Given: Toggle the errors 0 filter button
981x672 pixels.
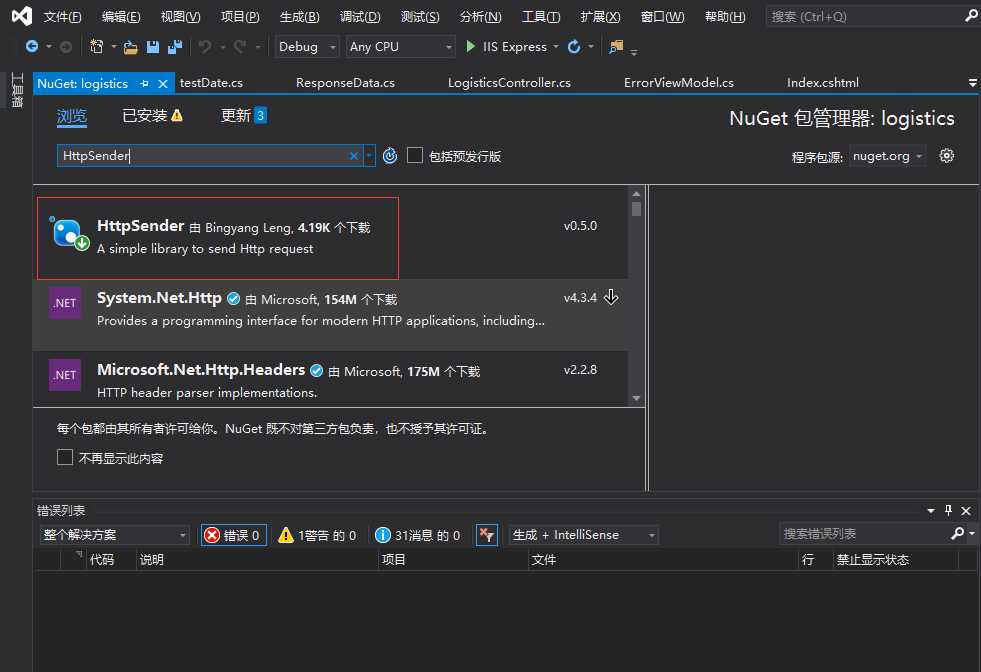Looking at the screenshot, I should pos(234,535).
